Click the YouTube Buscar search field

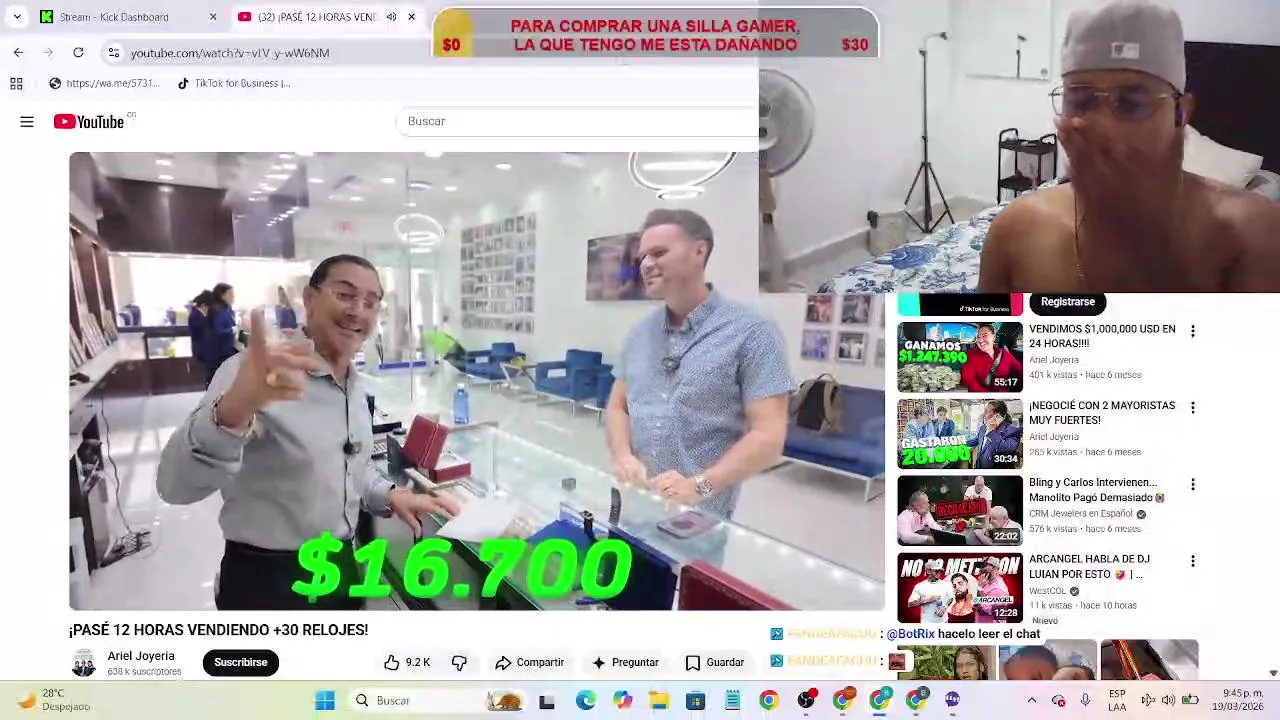tap(578, 121)
